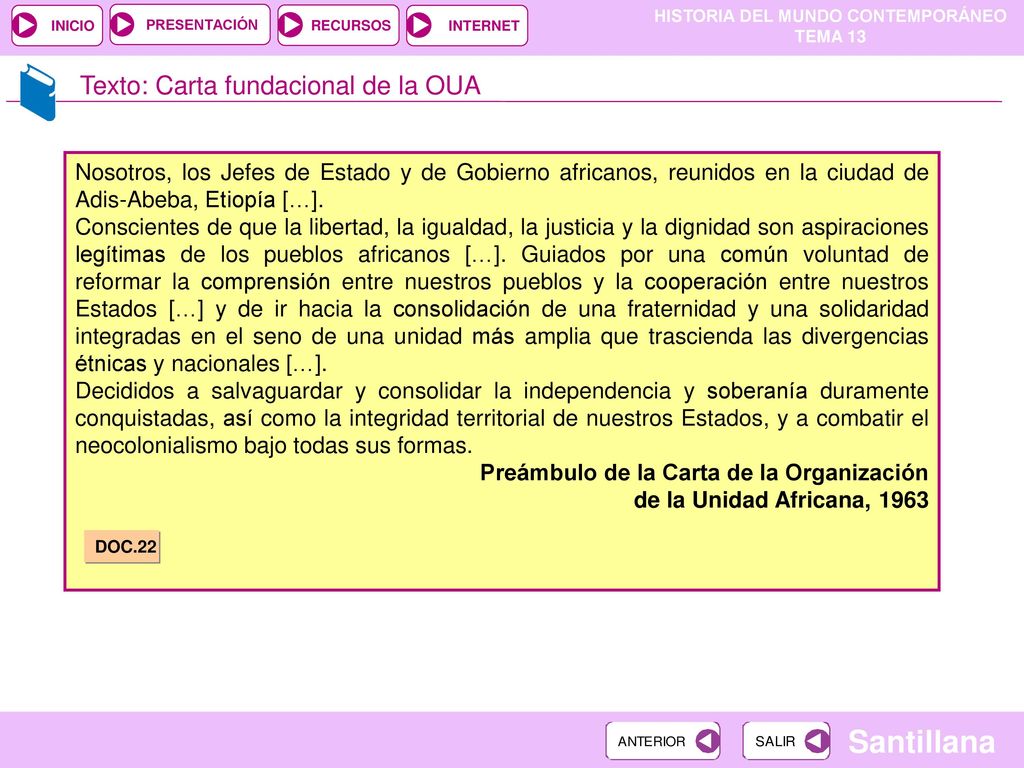
Task: Open the PRESENTACIÓN menu button
Action: pyautogui.click(x=190, y=25)
